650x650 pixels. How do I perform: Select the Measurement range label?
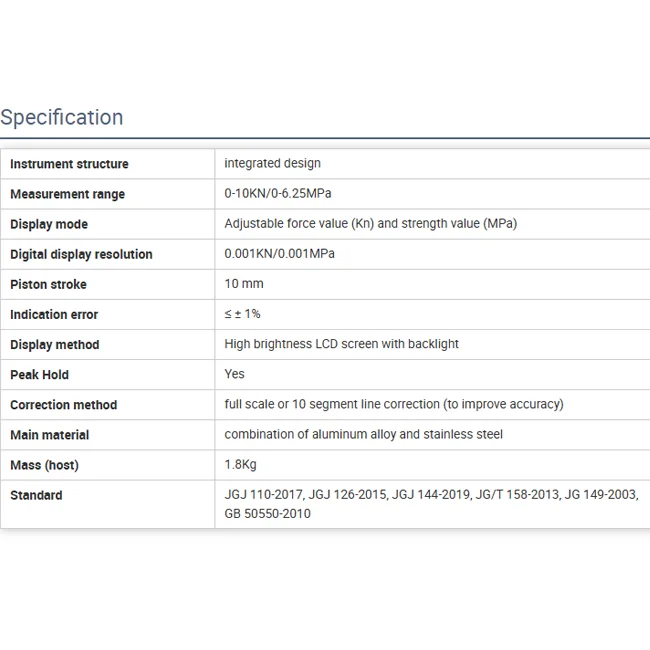pos(67,194)
